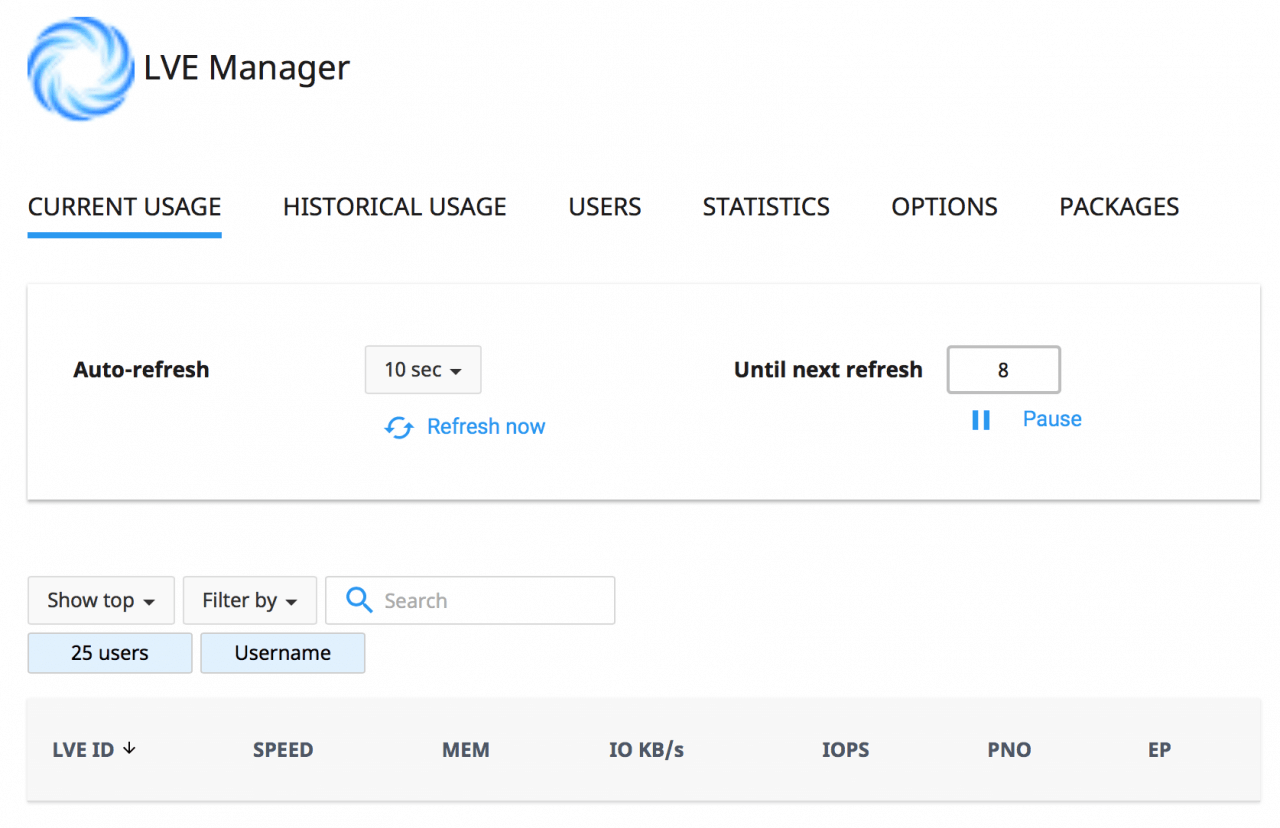Click the Refresh now link

(x=486, y=427)
